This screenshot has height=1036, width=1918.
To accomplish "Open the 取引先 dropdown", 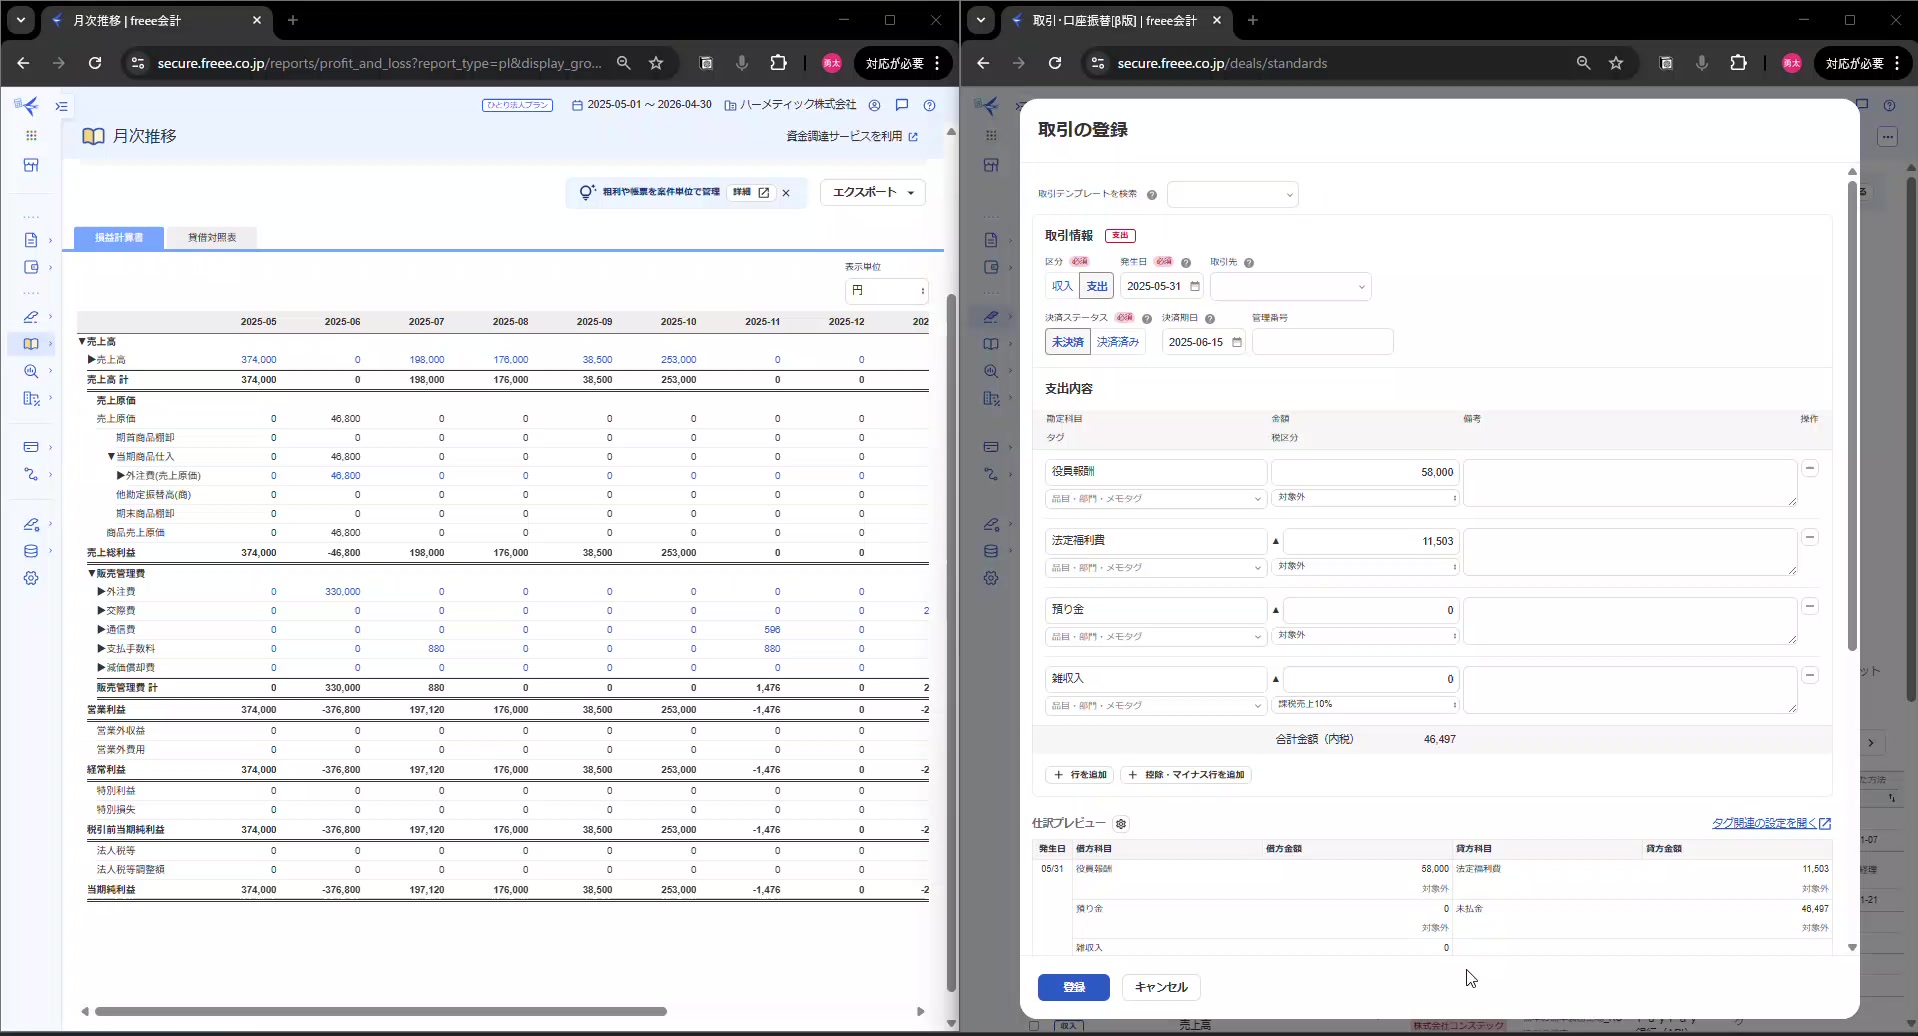I will (x=1290, y=287).
